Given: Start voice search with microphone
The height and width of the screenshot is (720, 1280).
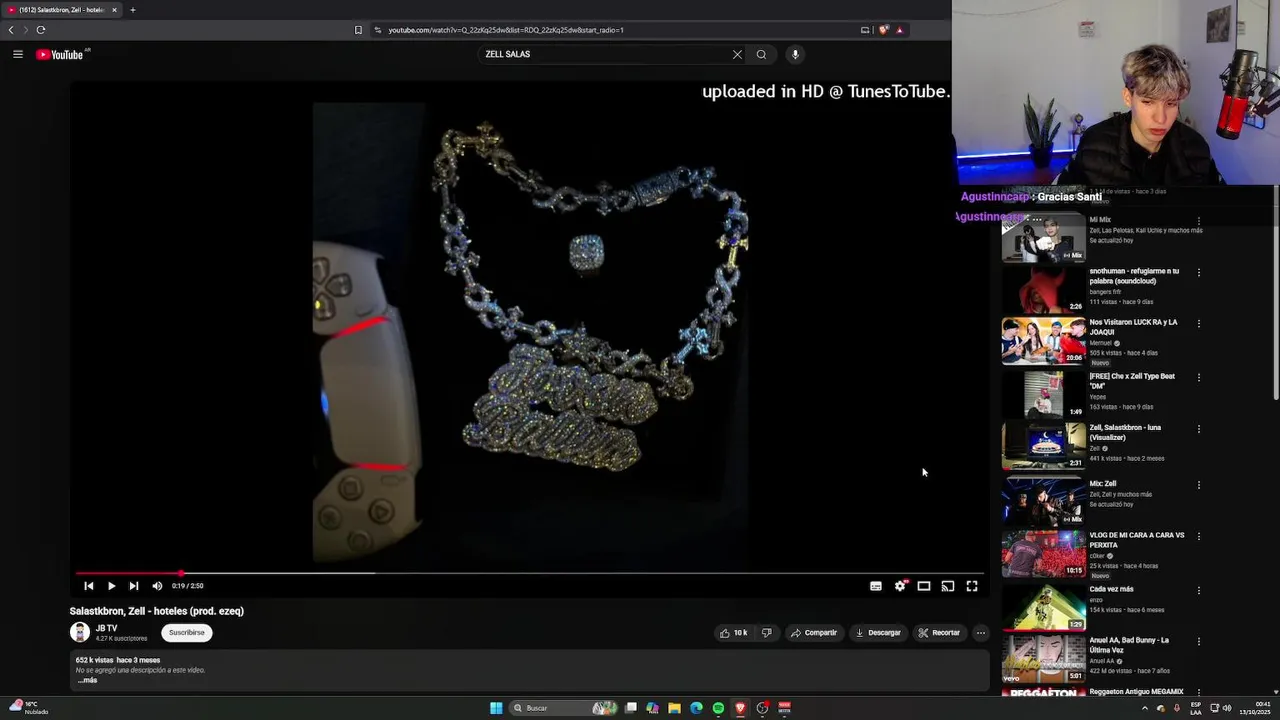Looking at the screenshot, I should [x=795, y=54].
